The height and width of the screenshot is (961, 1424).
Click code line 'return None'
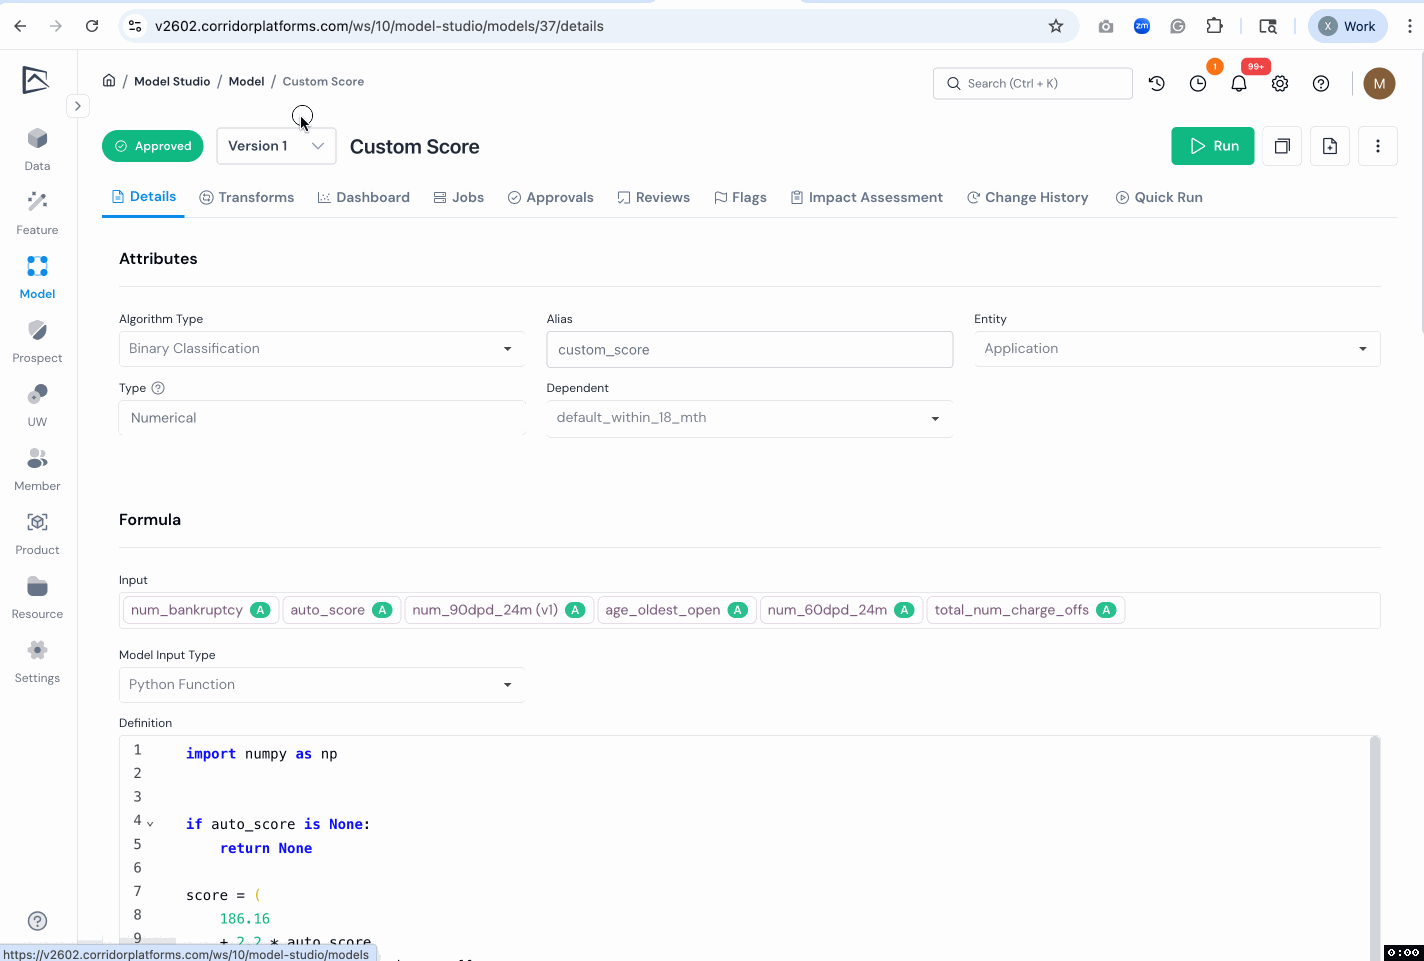pos(266,848)
